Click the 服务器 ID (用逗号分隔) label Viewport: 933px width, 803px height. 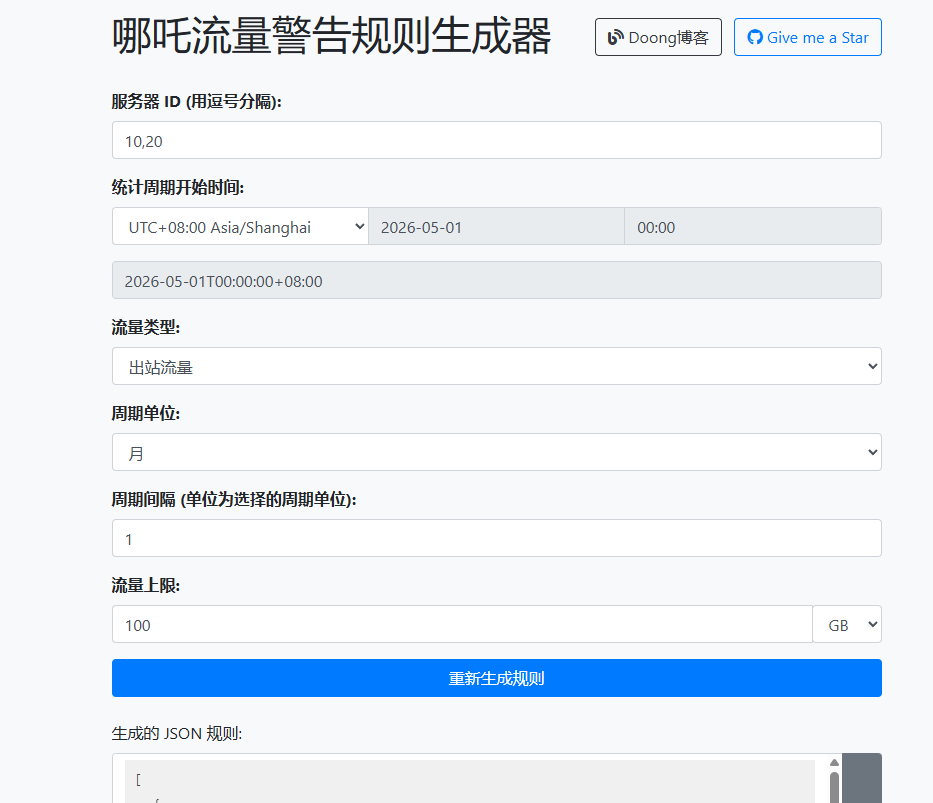click(197, 102)
